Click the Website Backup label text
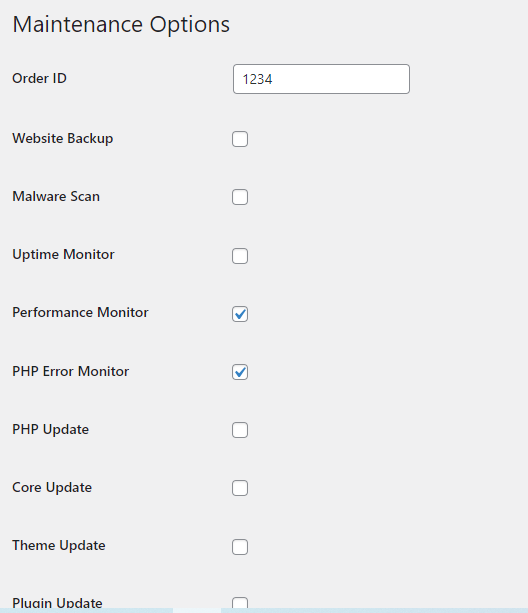This screenshot has width=528, height=613. (63, 138)
